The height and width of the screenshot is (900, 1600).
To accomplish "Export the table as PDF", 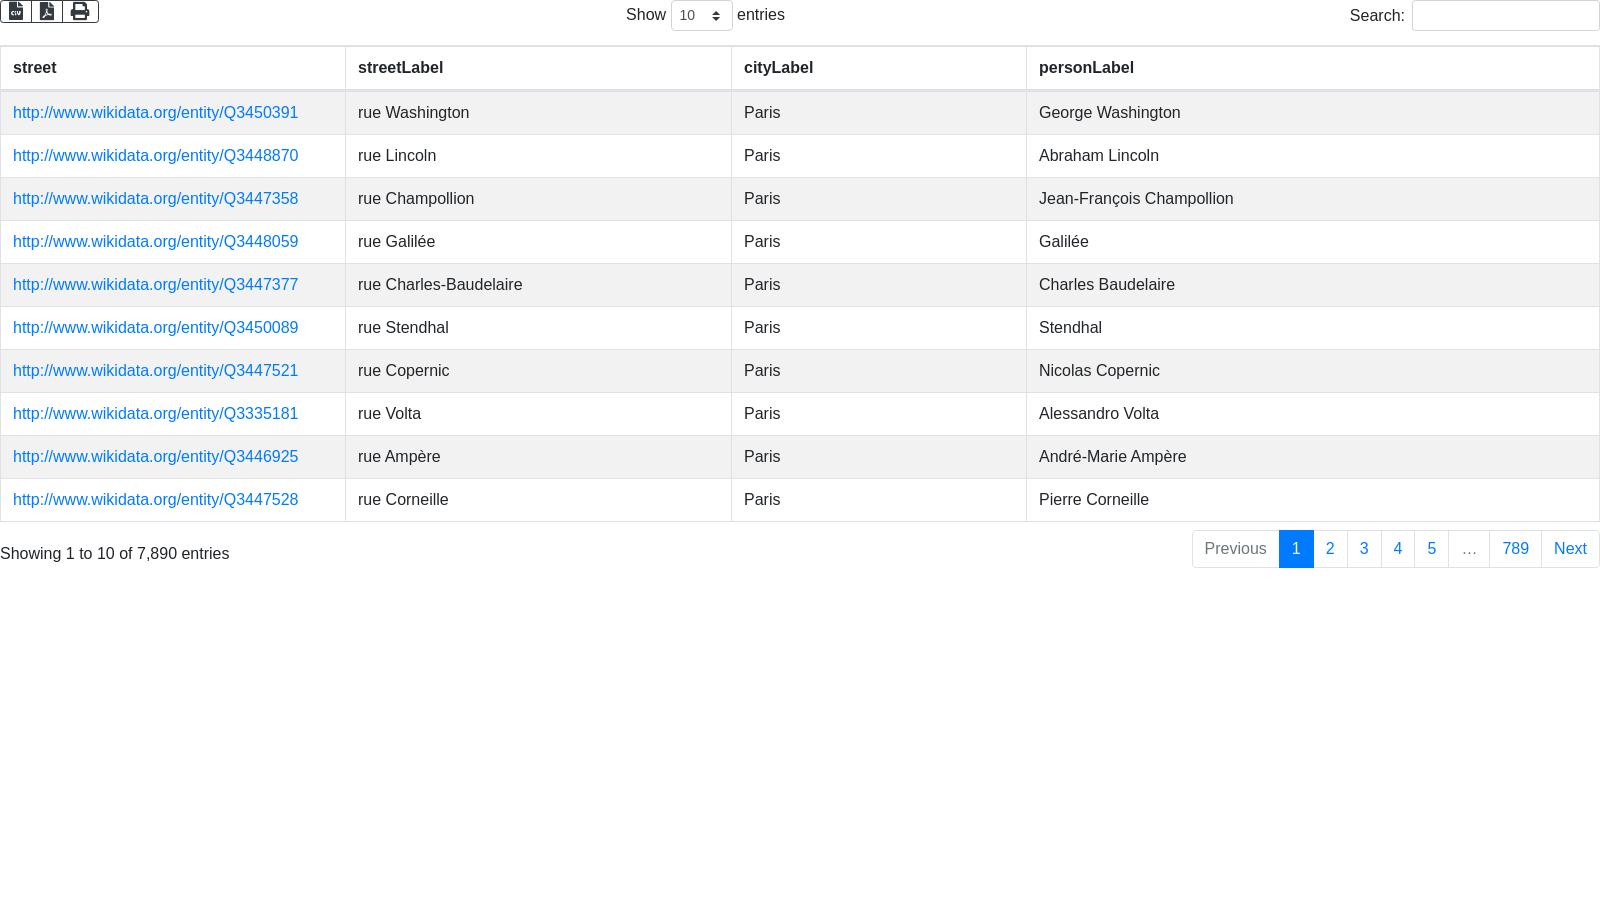I will (x=47, y=11).
